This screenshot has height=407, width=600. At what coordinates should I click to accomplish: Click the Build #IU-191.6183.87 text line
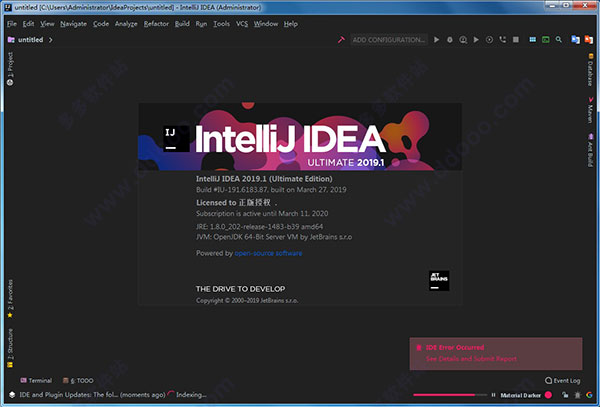point(271,190)
